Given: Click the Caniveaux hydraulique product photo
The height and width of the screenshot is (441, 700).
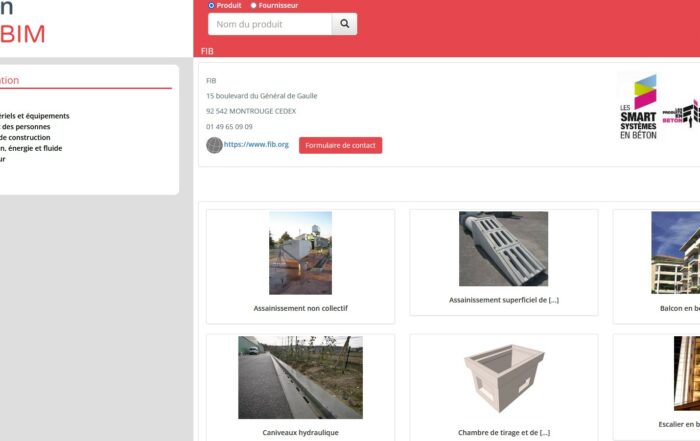Looking at the screenshot, I should click(x=300, y=377).
